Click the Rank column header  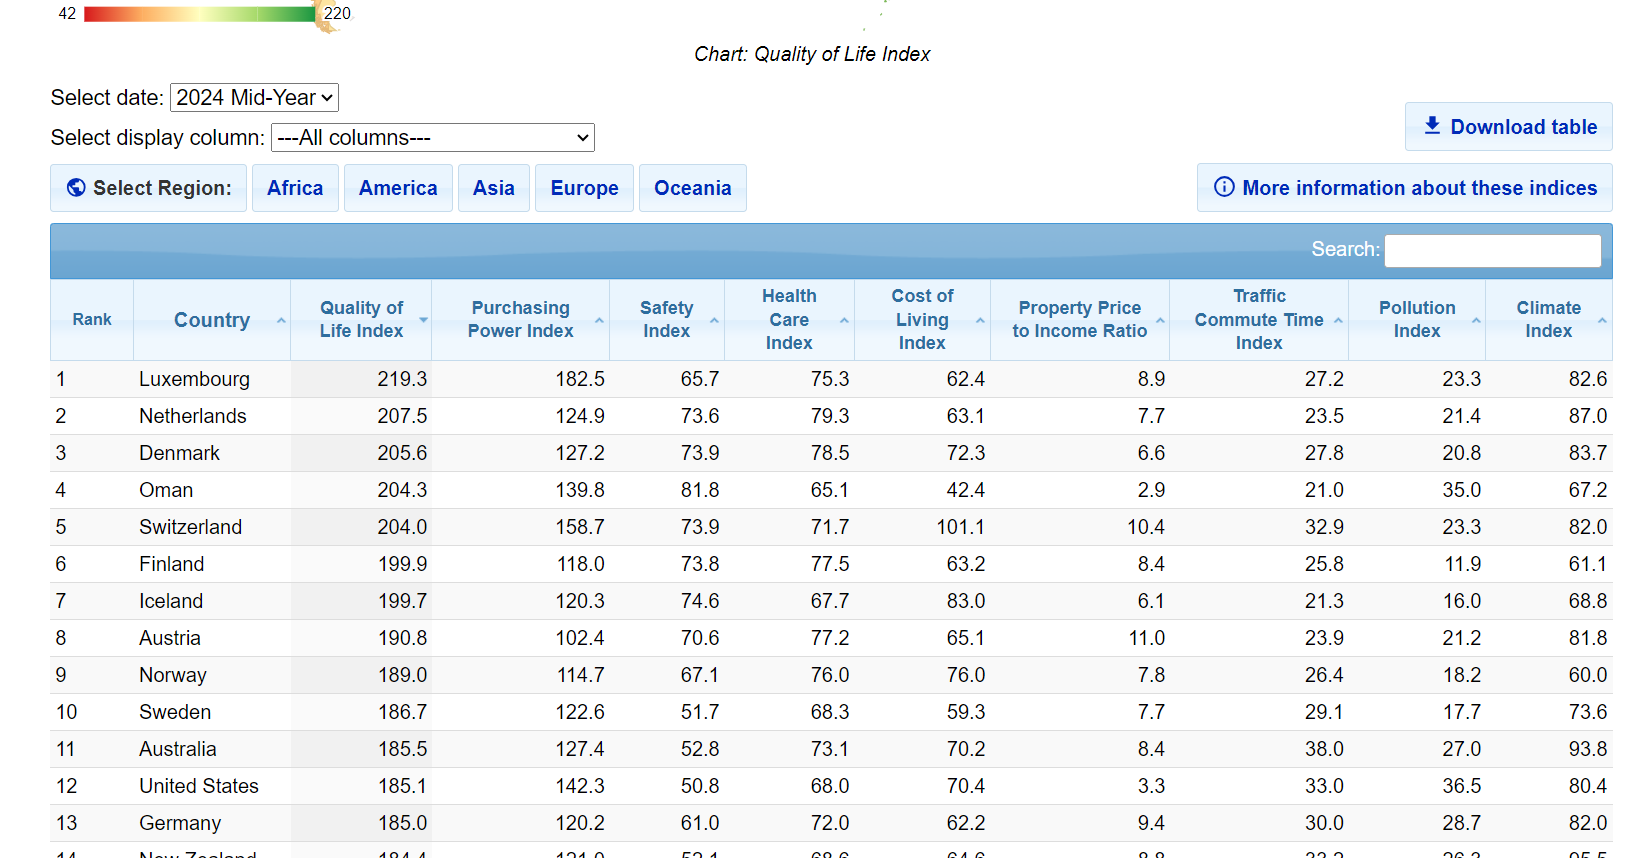(92, 320)
